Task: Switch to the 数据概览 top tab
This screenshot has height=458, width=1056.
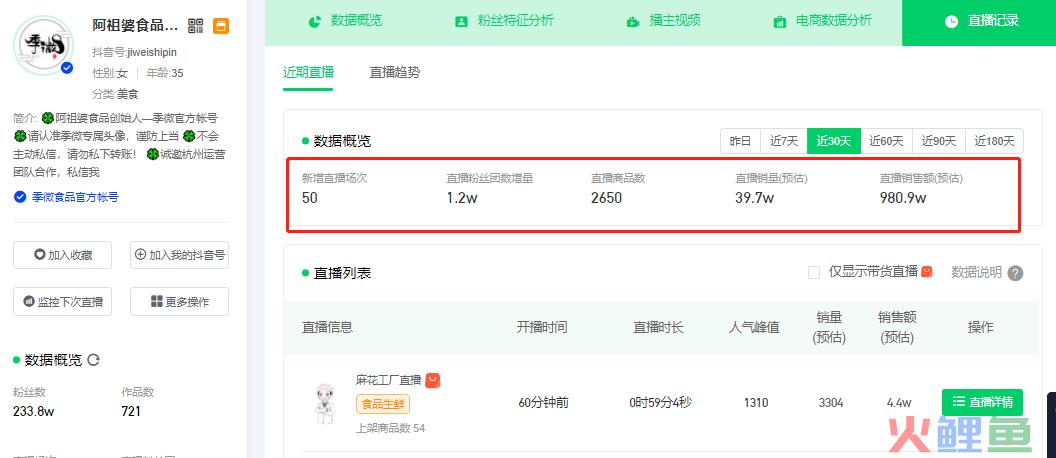Action: pyautogui.click(x=345, y=21)
